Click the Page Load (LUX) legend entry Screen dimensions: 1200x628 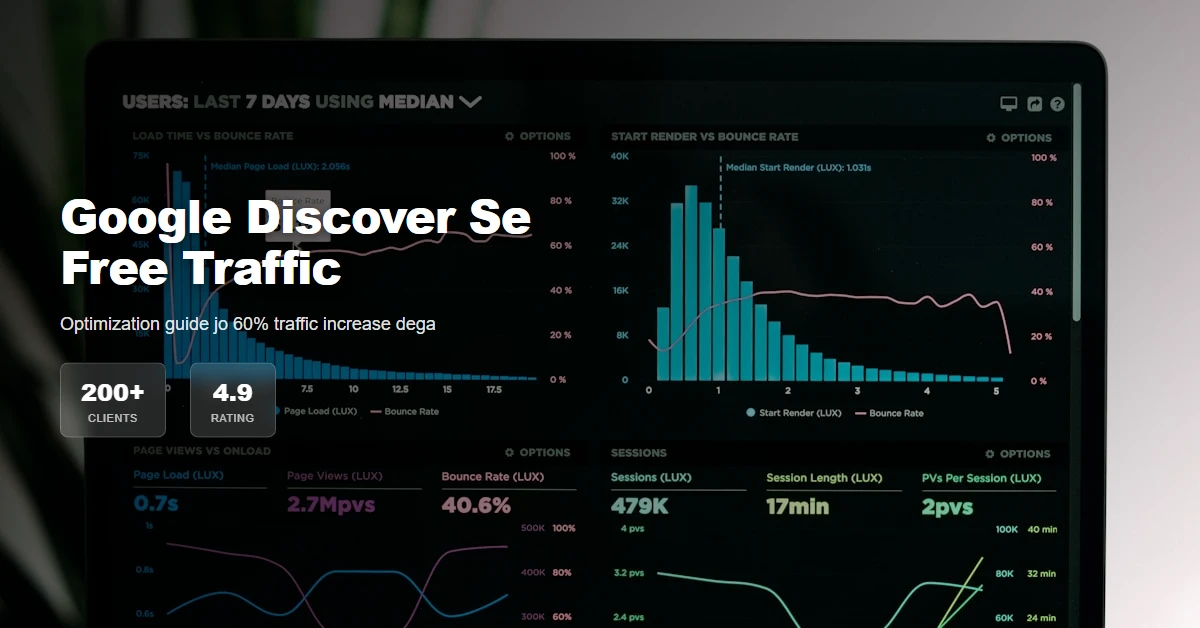pyautogui.click(x=313, y=411)
